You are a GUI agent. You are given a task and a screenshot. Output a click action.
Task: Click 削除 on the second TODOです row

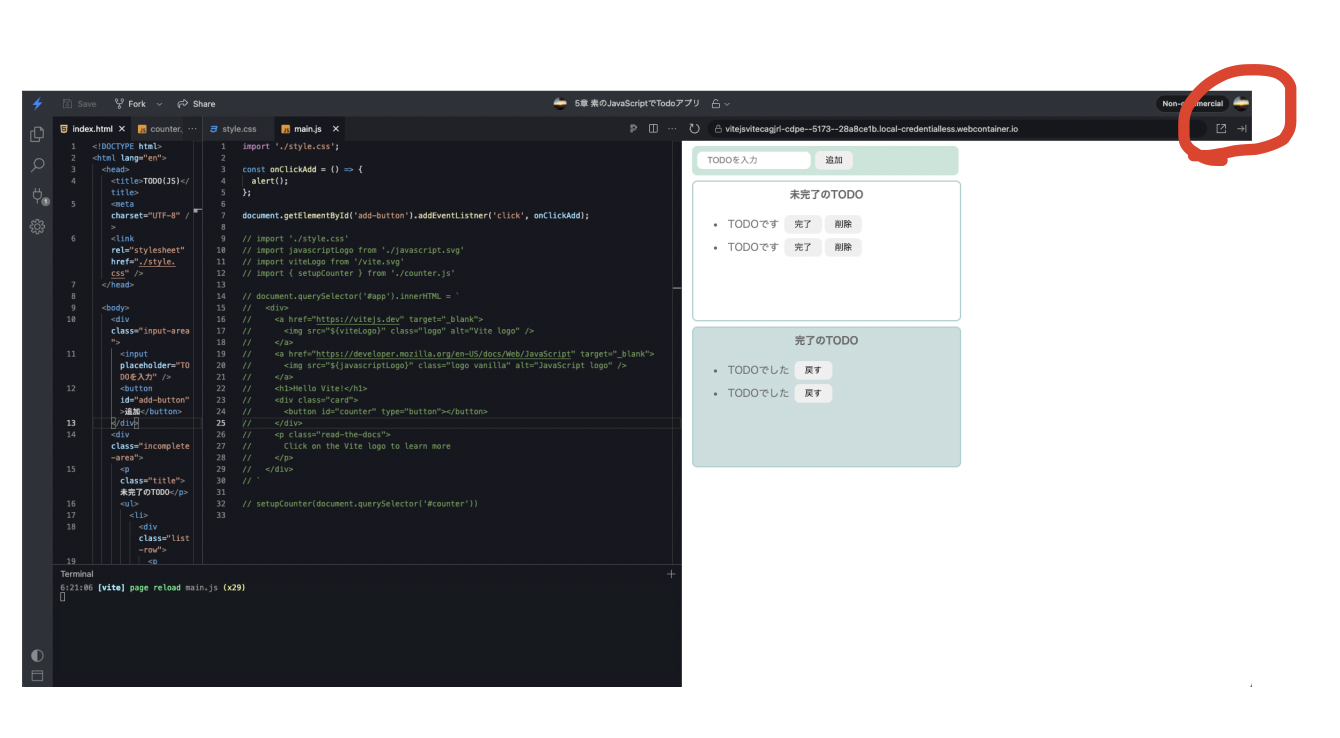[x=843, y=247]
